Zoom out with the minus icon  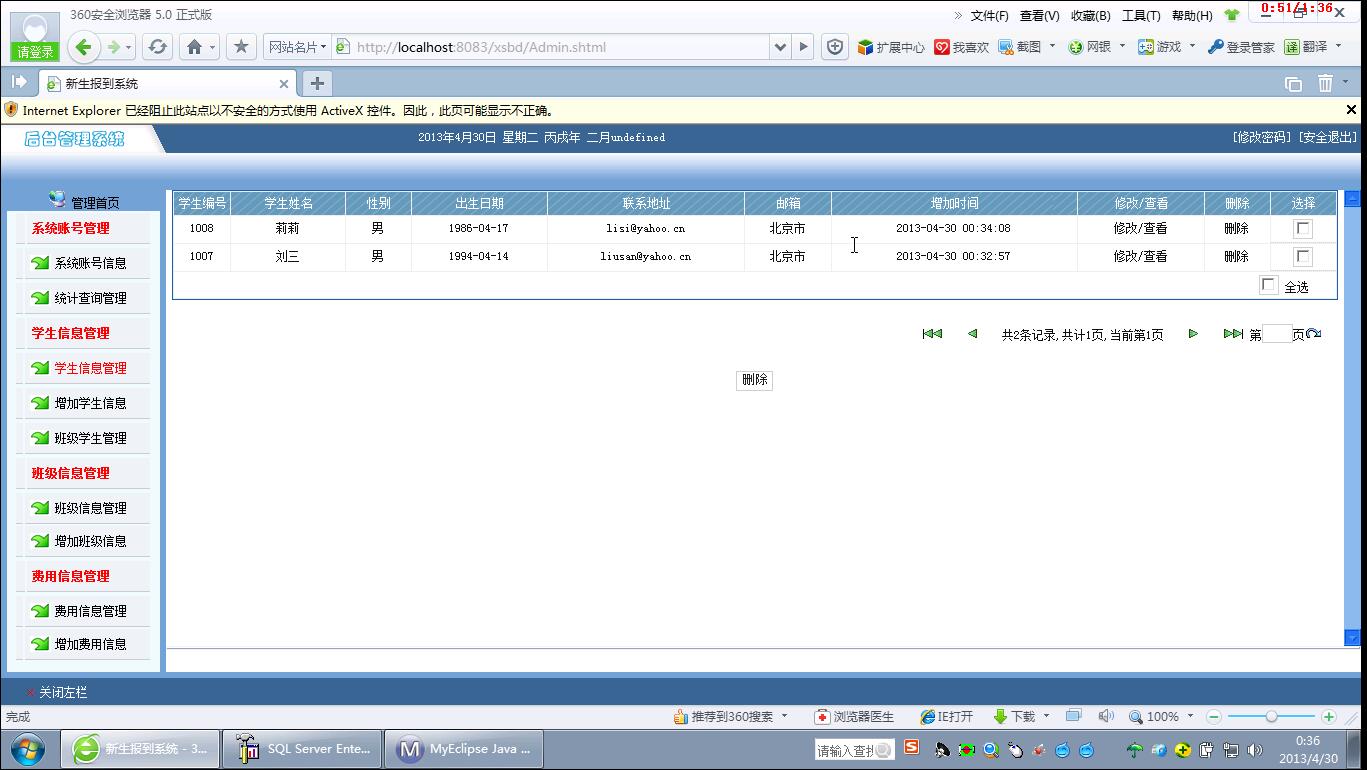tap(1214, 717)
